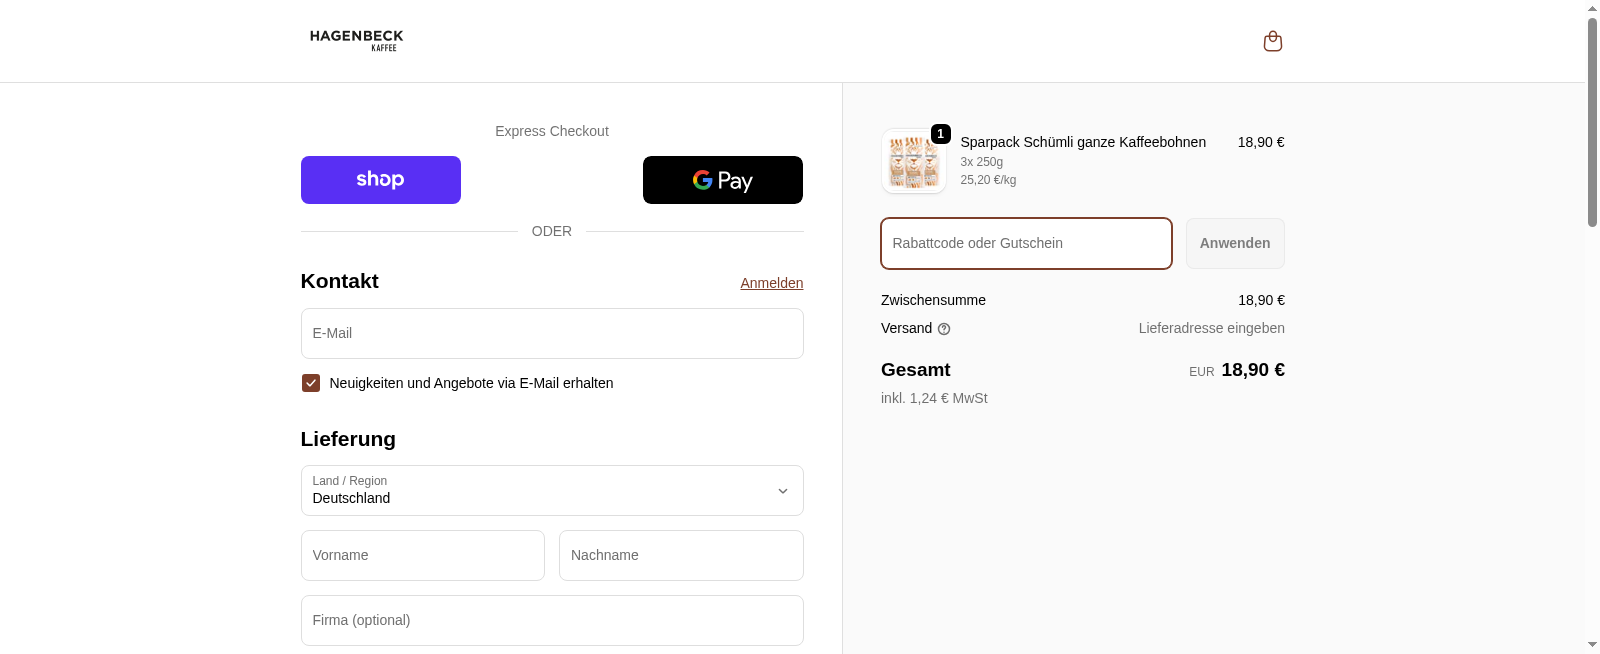Pay with the Google Pay button
Viewport: 1600px width, 654px height.
[x=722, y=180]
